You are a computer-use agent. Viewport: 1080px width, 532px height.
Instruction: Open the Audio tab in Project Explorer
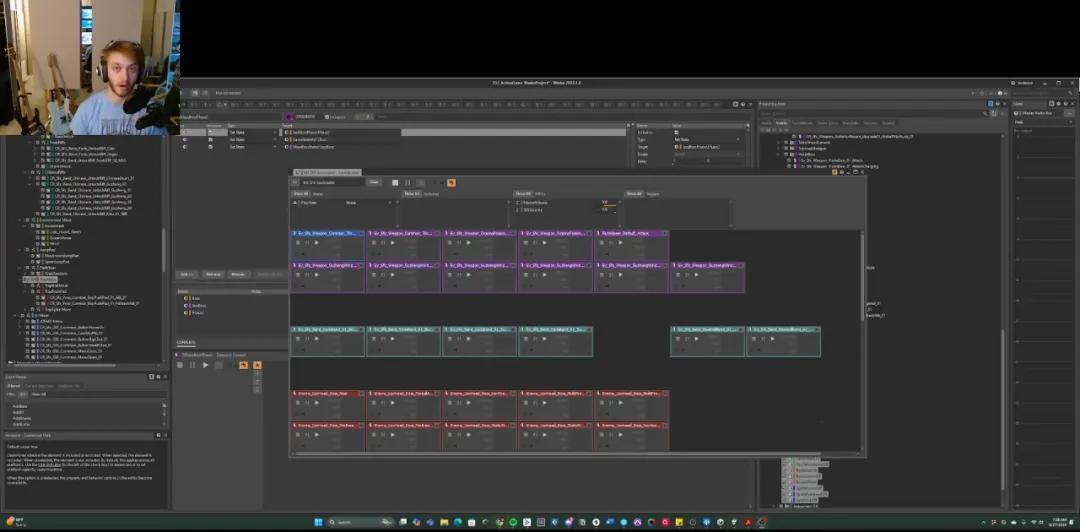767,123
